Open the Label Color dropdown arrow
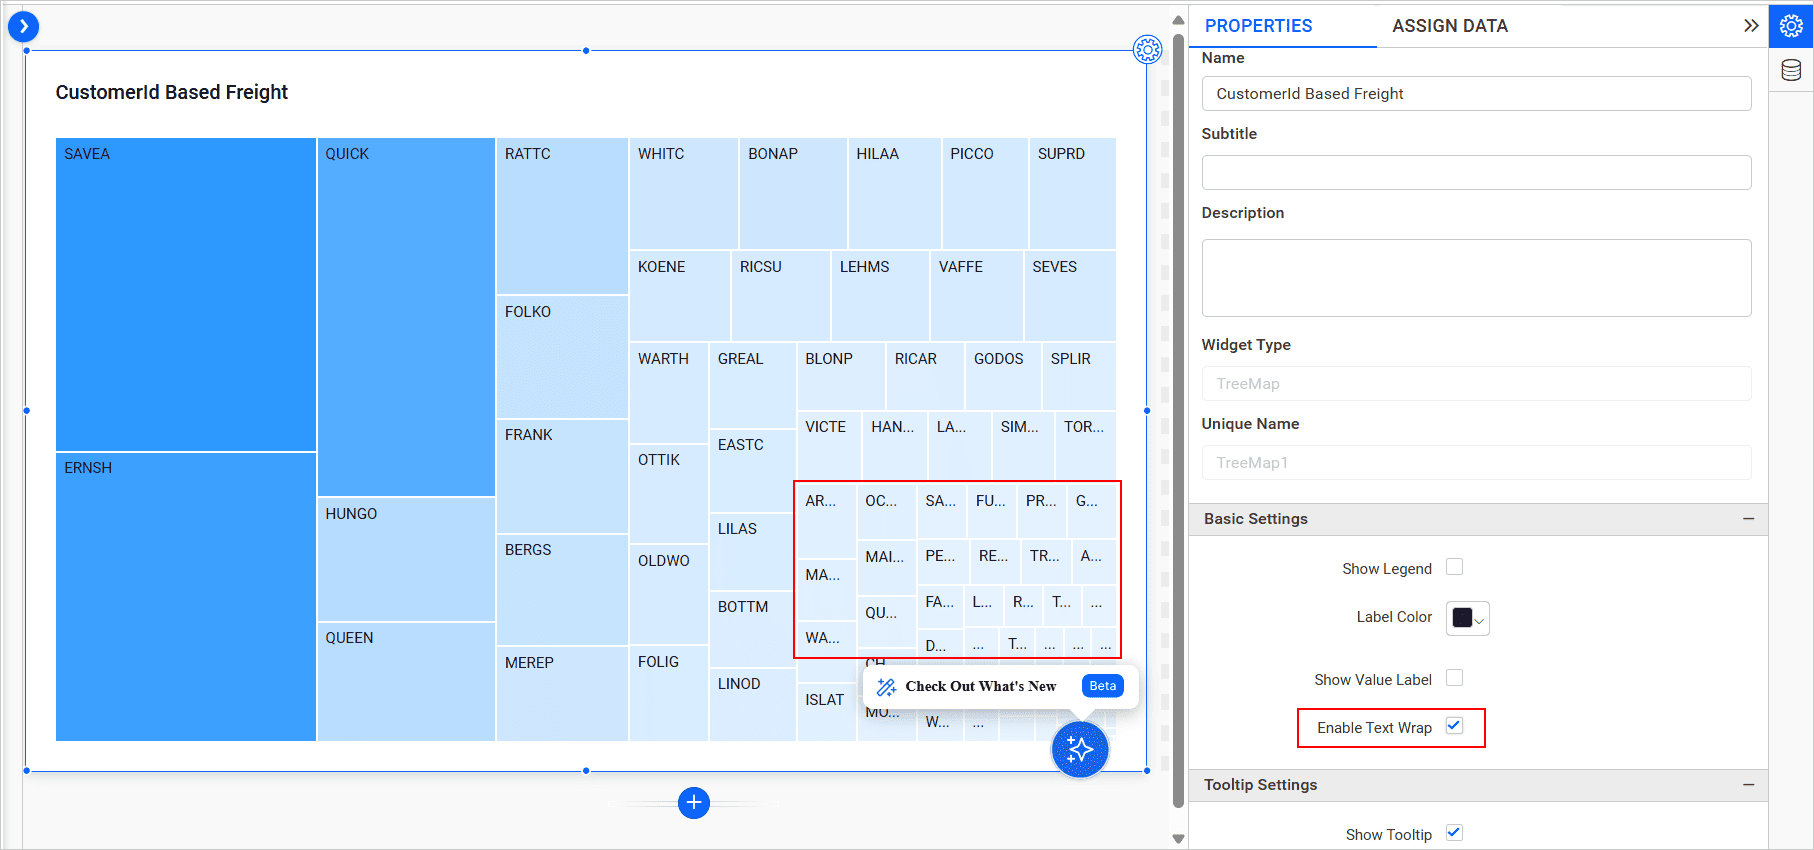The width and height of the screenshot is (1814, 850). pyautogui.click(x=1480, y=620)
